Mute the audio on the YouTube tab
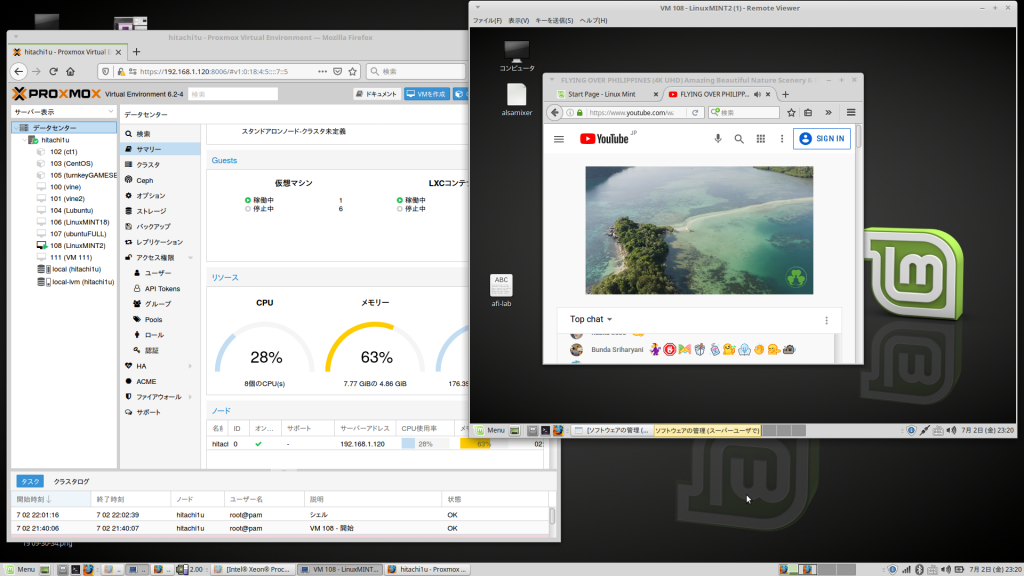The height and width of the screenshot is (576, 1024). point(757,94)
